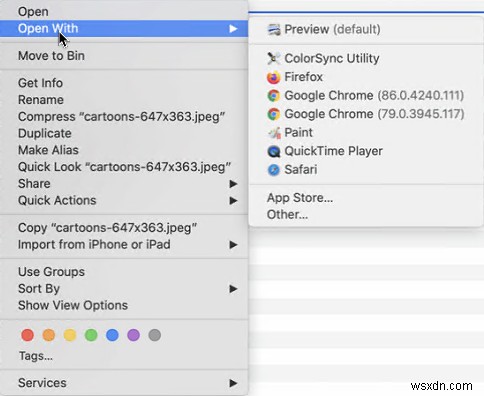The image size is (484, 396).
Task: Select Google Chrome (86.0.4240.111) label
Action: (374, 96)
